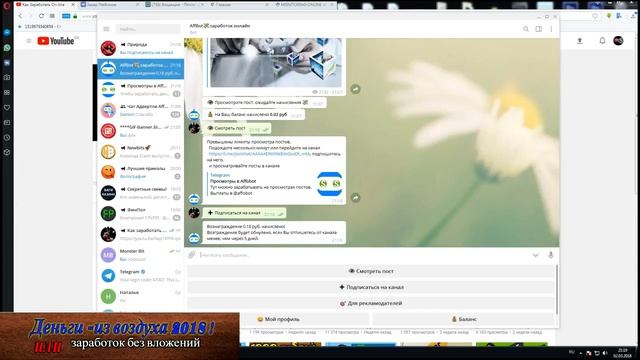Viewport: 640px width, 360px height.
Task: Open the YouTube account avatar
Action: coord(618,41)
